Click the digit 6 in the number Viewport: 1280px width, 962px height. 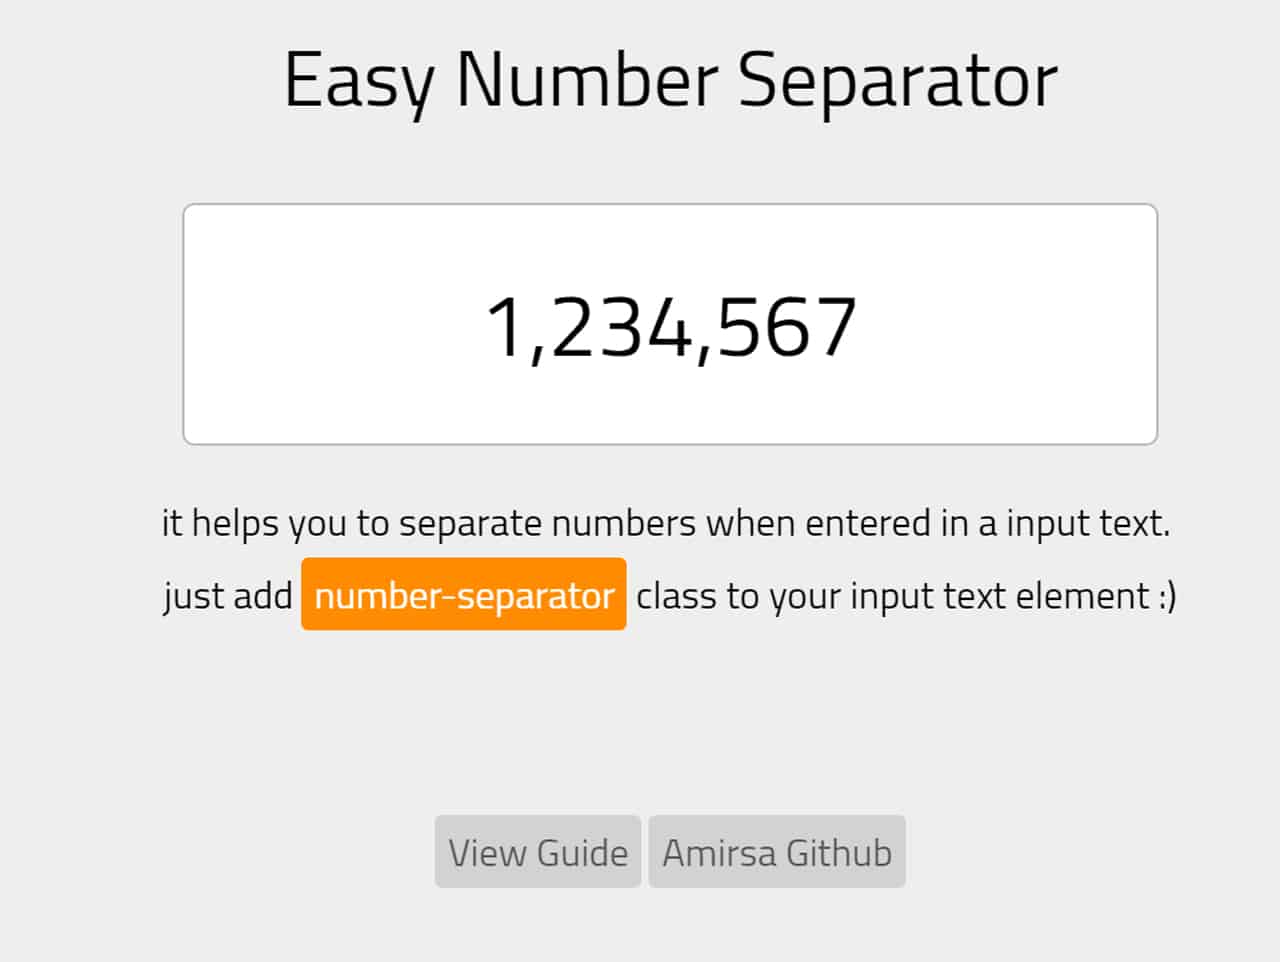(785, 327)
